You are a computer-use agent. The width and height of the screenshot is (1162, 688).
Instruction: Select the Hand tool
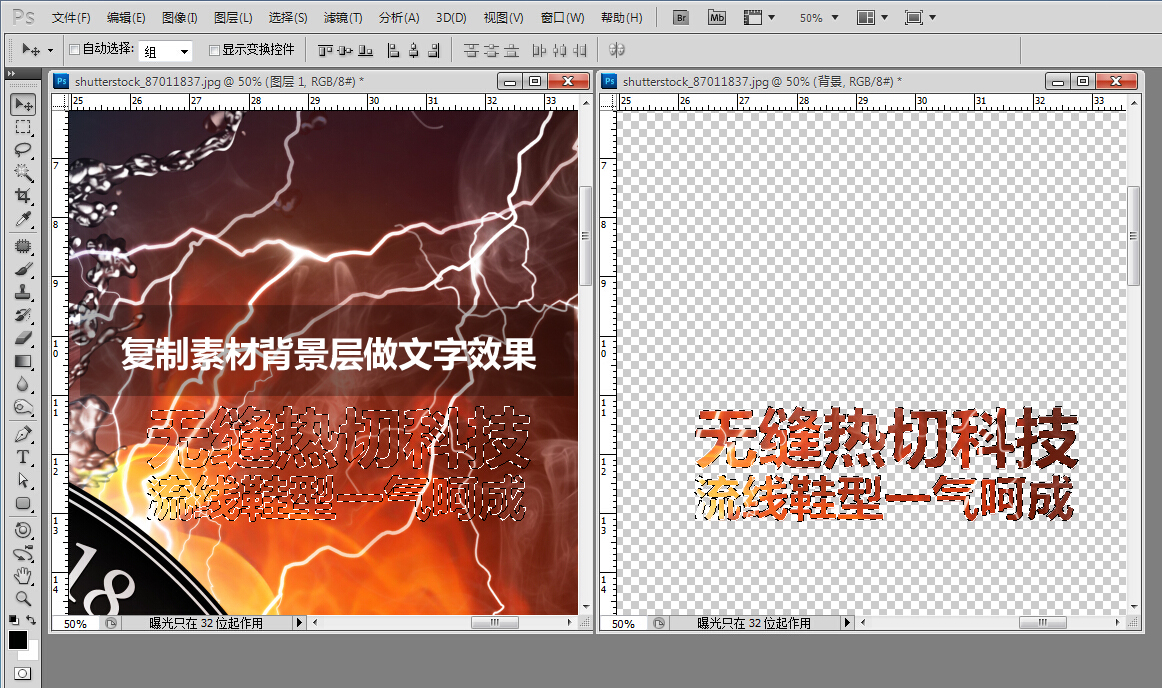(24, 576)
